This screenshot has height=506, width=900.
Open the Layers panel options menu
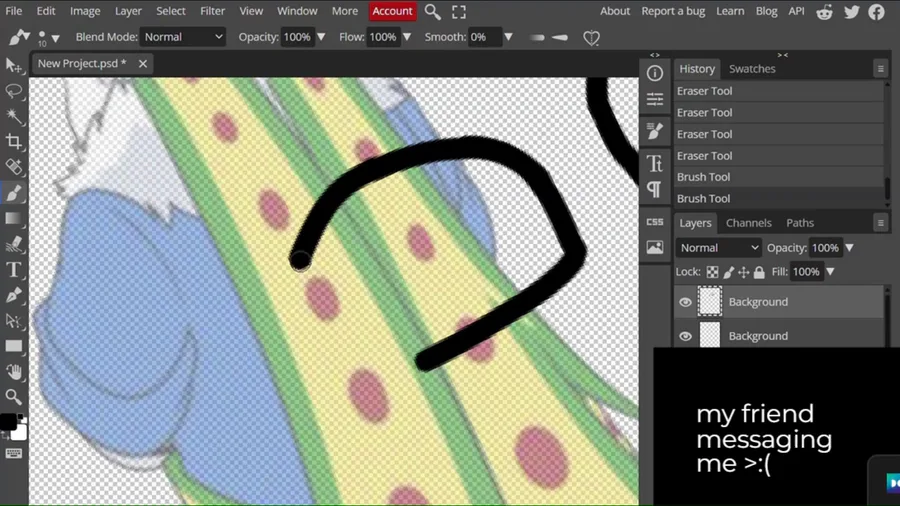coord(880,223)
